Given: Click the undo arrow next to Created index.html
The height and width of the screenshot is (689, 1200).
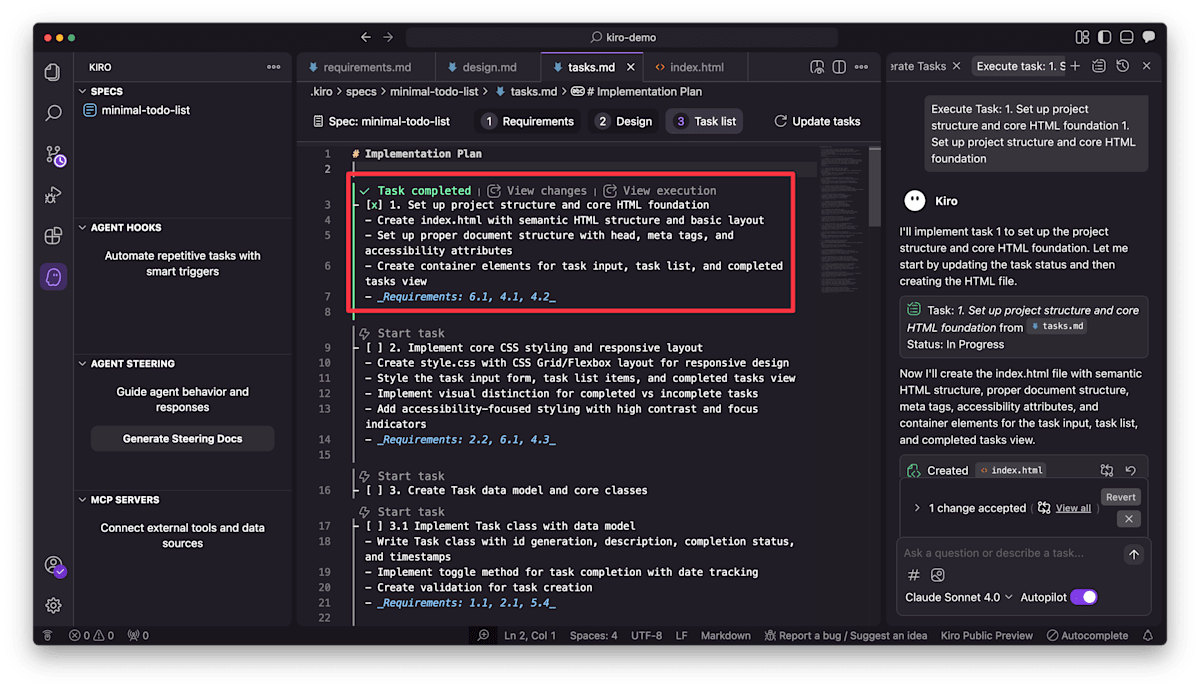Looking at the screenshot, I should pyautogui.click(x=1131, y=470).
